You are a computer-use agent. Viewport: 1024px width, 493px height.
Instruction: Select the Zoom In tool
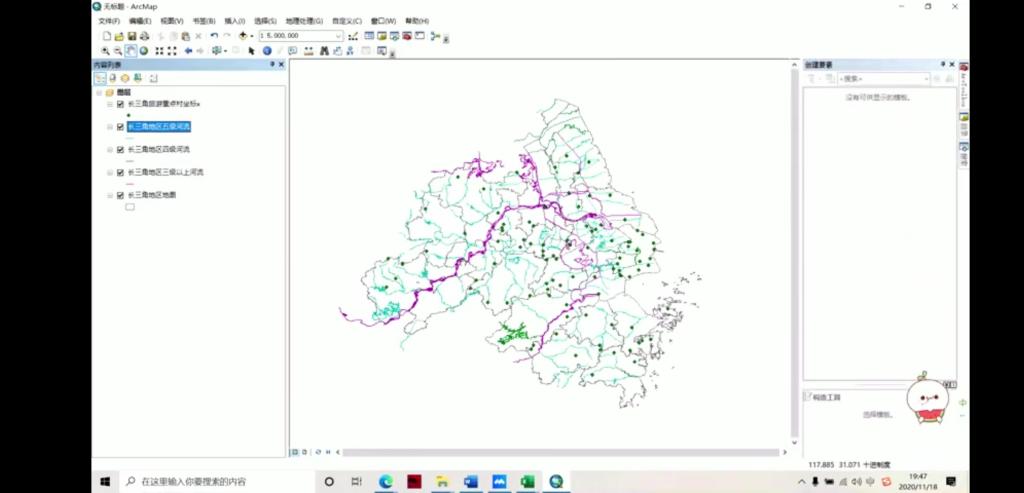105,50
